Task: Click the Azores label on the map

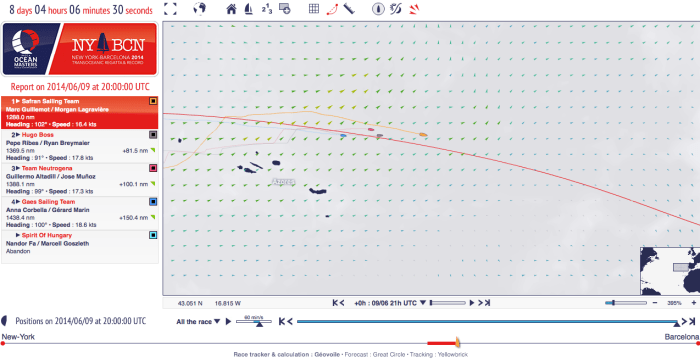Action: click(283, 182)
